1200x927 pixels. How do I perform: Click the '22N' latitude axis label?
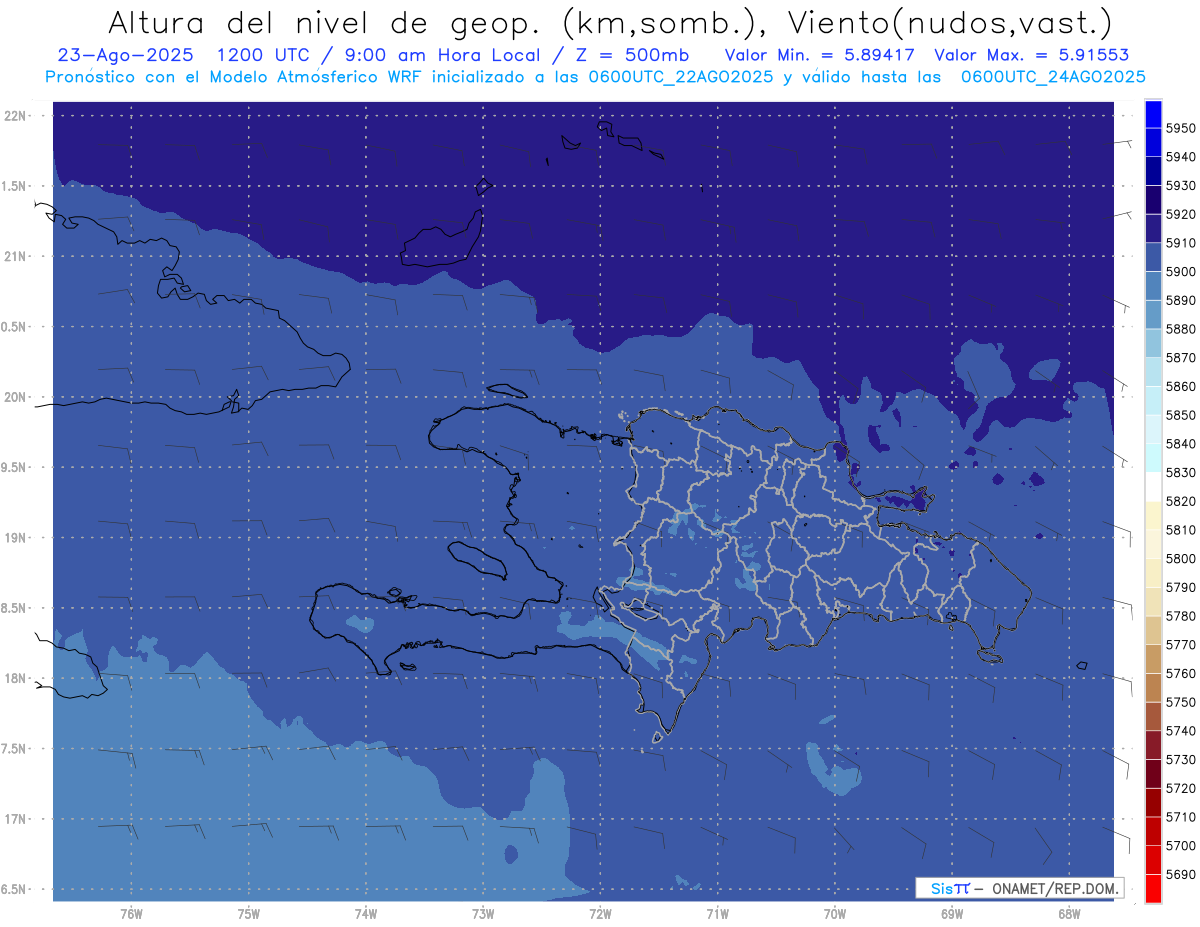point(15,116)
